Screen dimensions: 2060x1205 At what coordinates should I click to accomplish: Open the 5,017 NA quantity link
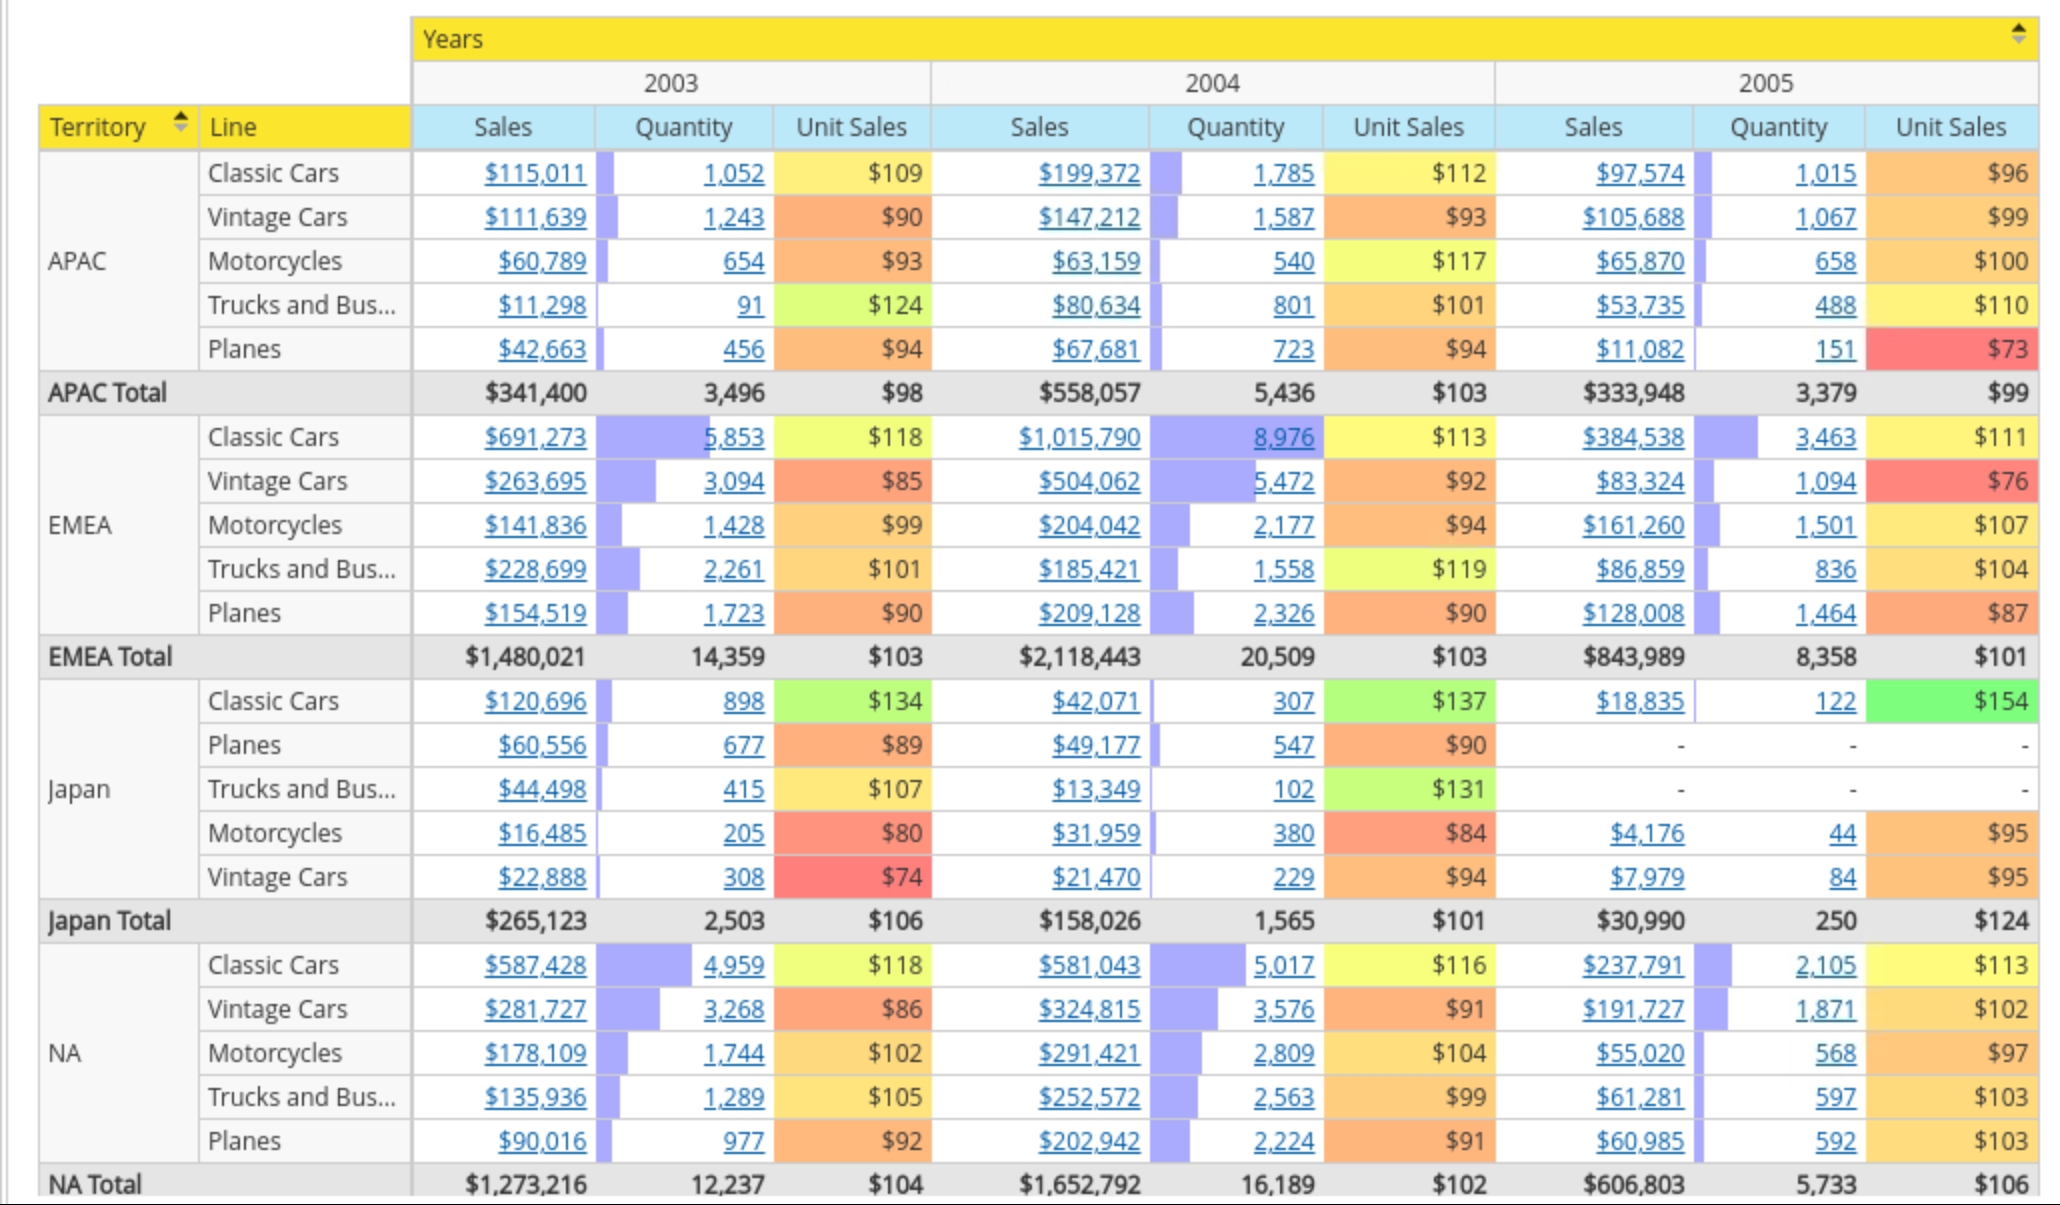1283,965
